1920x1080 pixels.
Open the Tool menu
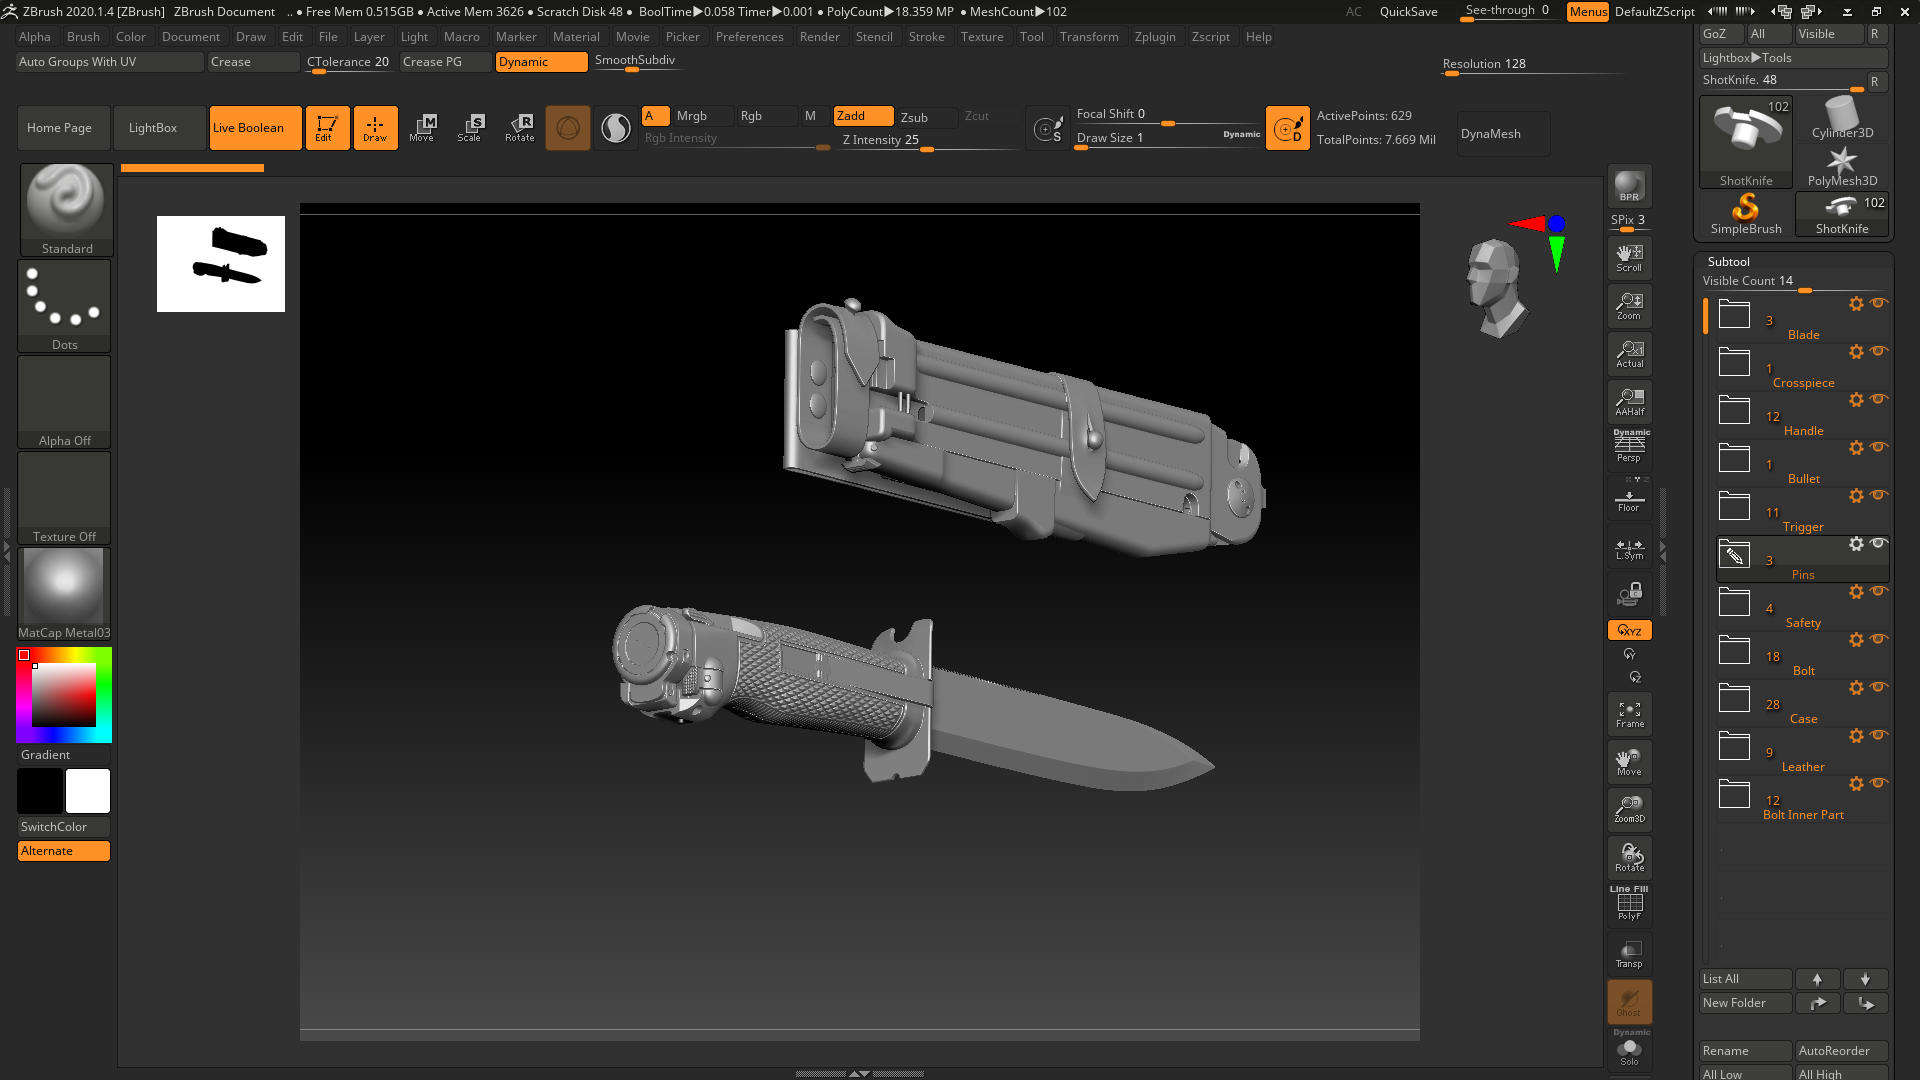point(1032,37)
